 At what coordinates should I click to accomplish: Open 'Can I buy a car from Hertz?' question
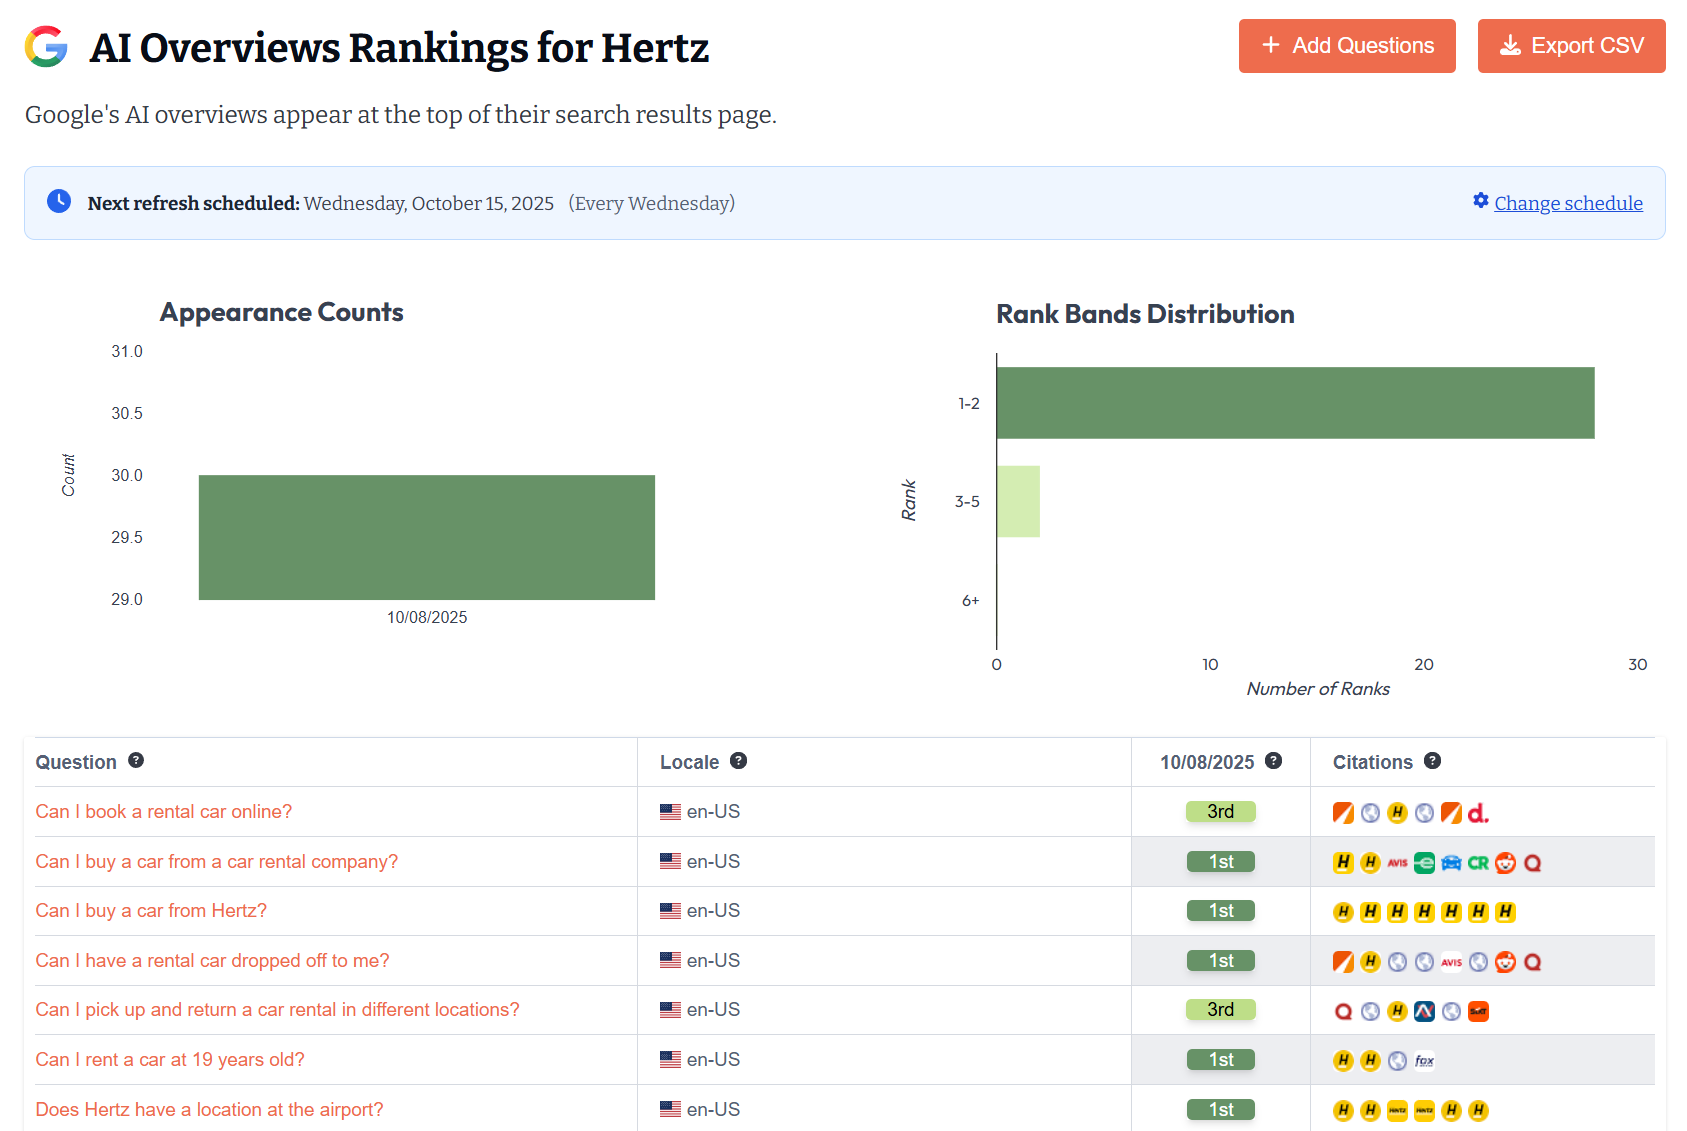pos(151,911)
